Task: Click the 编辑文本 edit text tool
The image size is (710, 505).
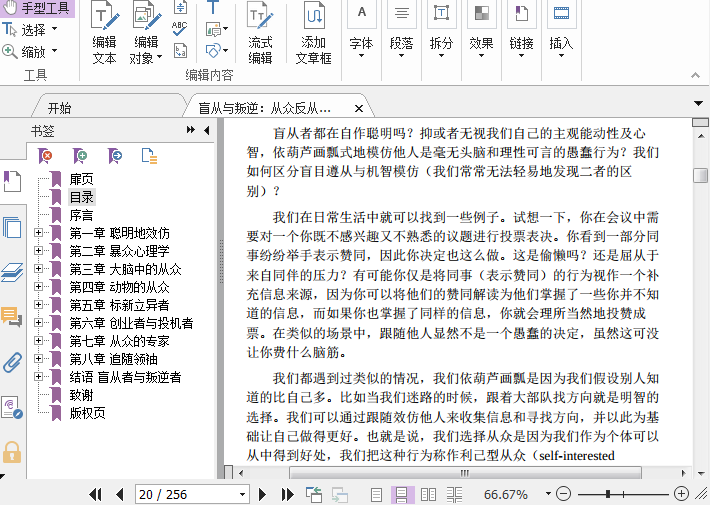Action: coord(104,33)
